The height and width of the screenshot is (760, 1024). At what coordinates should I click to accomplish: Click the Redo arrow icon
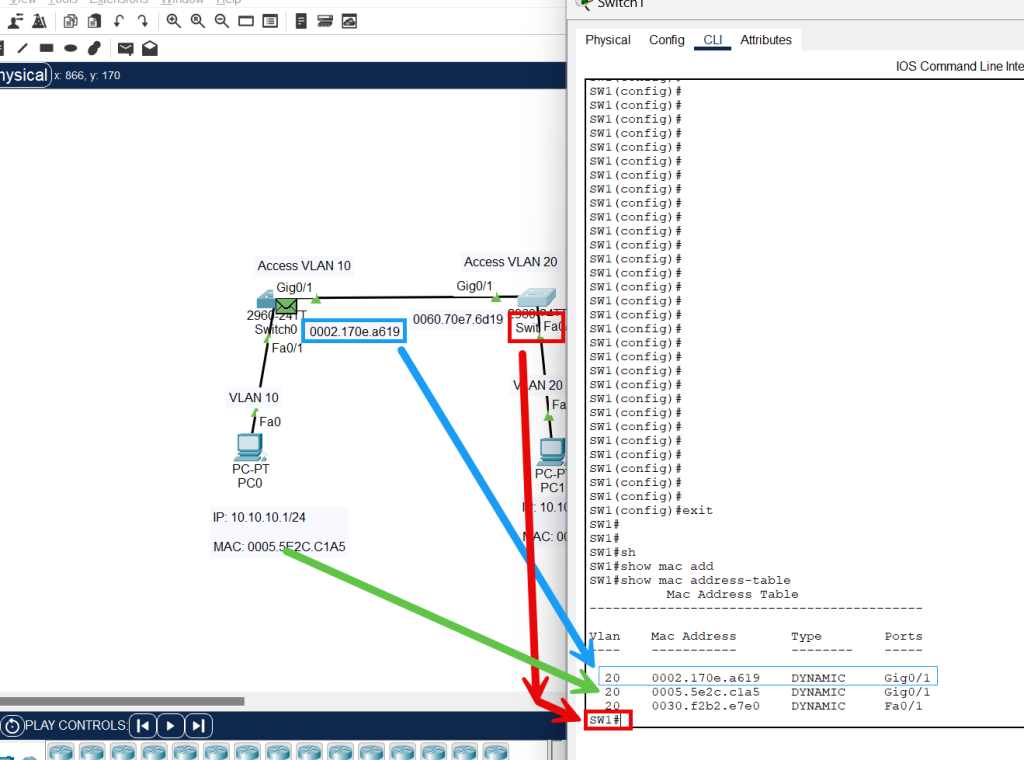(144, 20)
